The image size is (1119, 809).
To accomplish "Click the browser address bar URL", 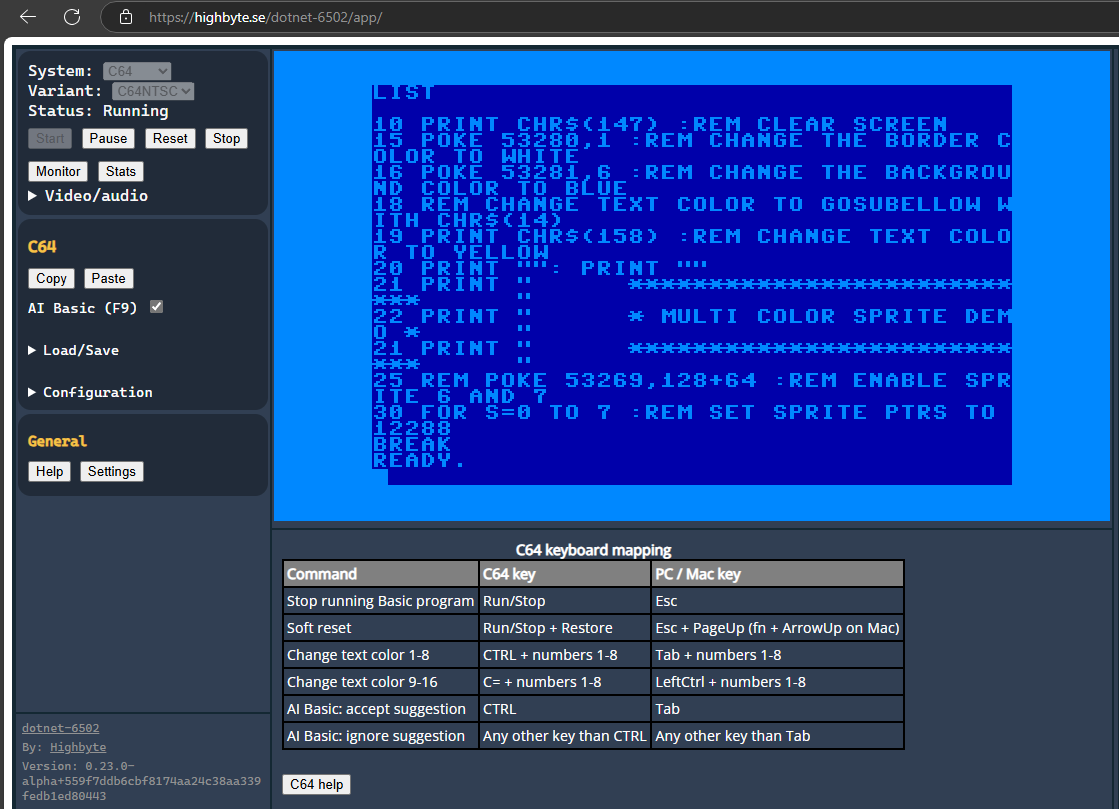I will [x=265, y=17].
